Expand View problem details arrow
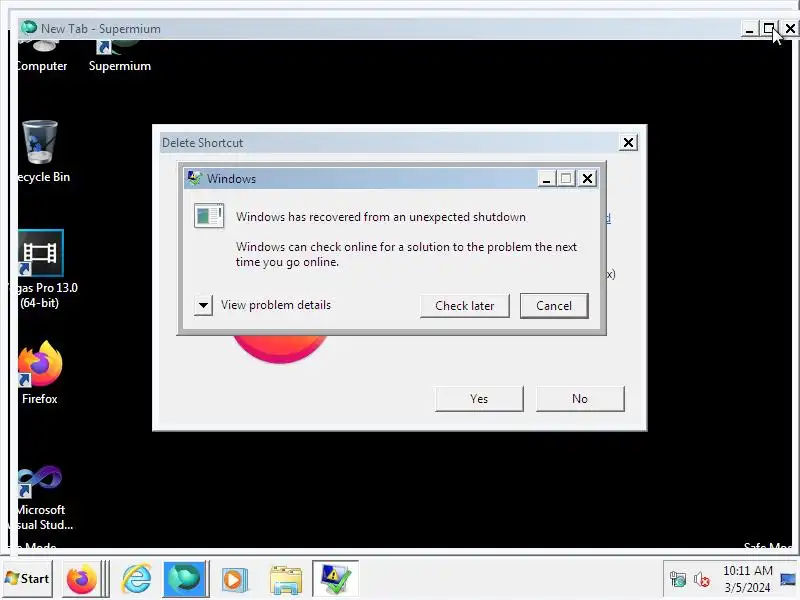 point(203,306)
